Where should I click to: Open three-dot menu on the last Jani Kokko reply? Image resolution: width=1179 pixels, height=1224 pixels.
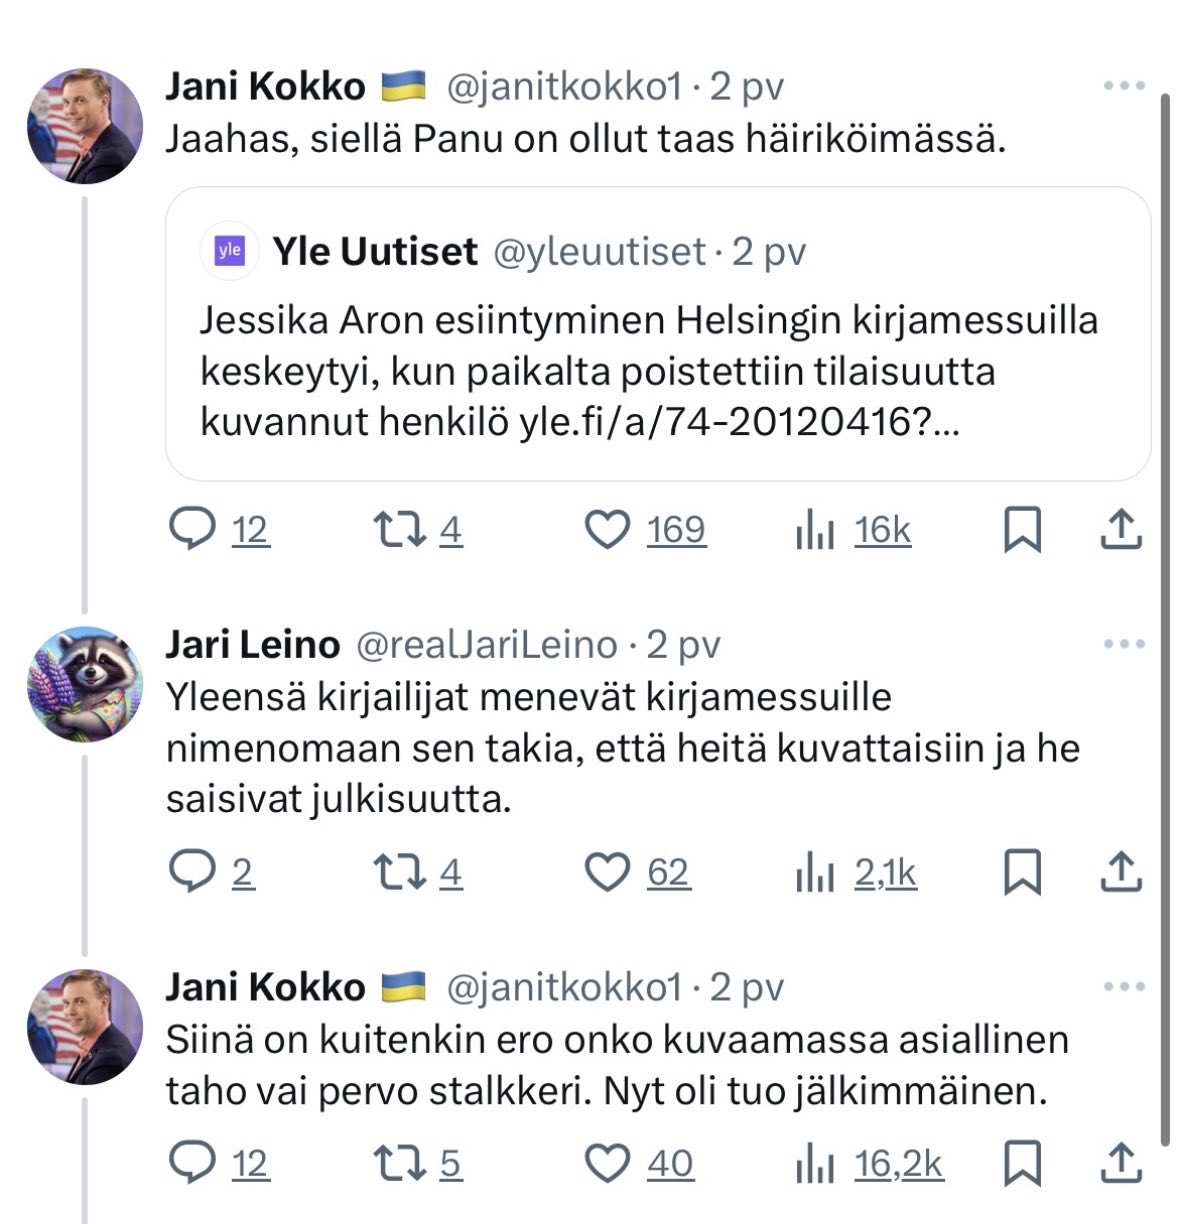[x=1124, y=987]
